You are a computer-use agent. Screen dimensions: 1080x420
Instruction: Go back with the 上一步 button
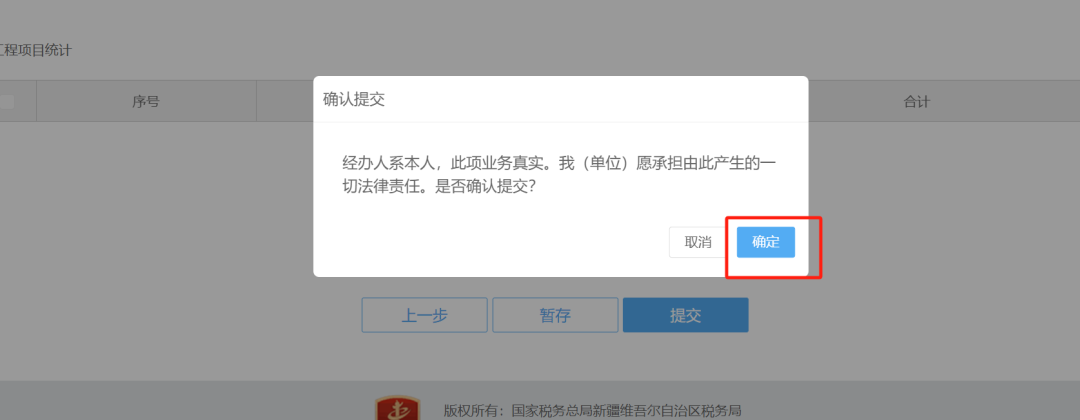424,315
